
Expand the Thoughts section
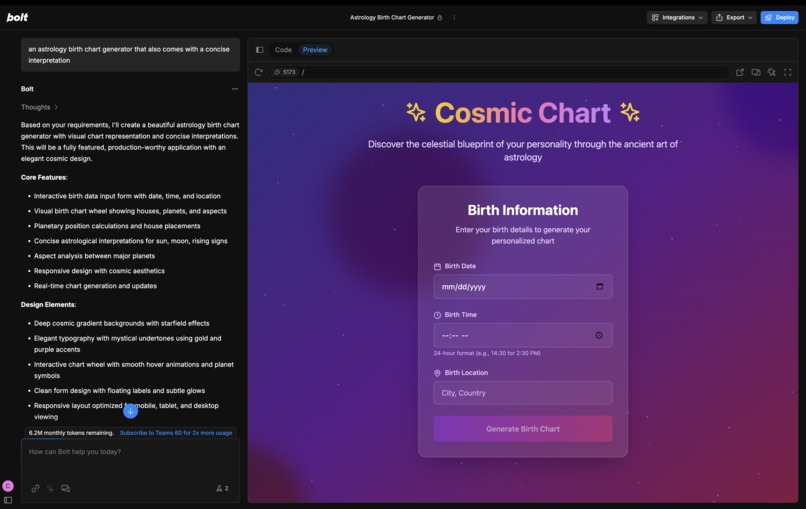40,107
